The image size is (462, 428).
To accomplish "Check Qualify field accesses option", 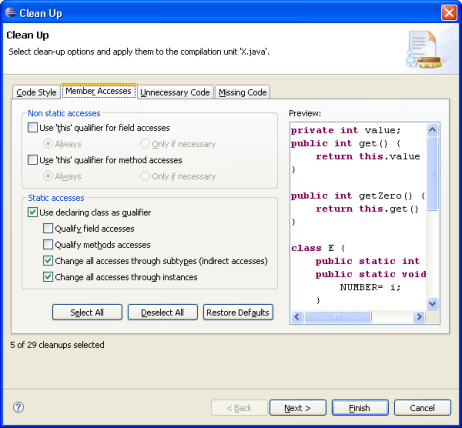I will pyautogui.click(x=48, y=228).
